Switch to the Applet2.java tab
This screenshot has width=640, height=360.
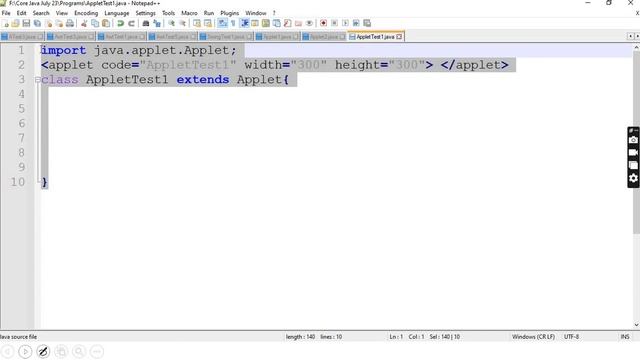(324, 37)
